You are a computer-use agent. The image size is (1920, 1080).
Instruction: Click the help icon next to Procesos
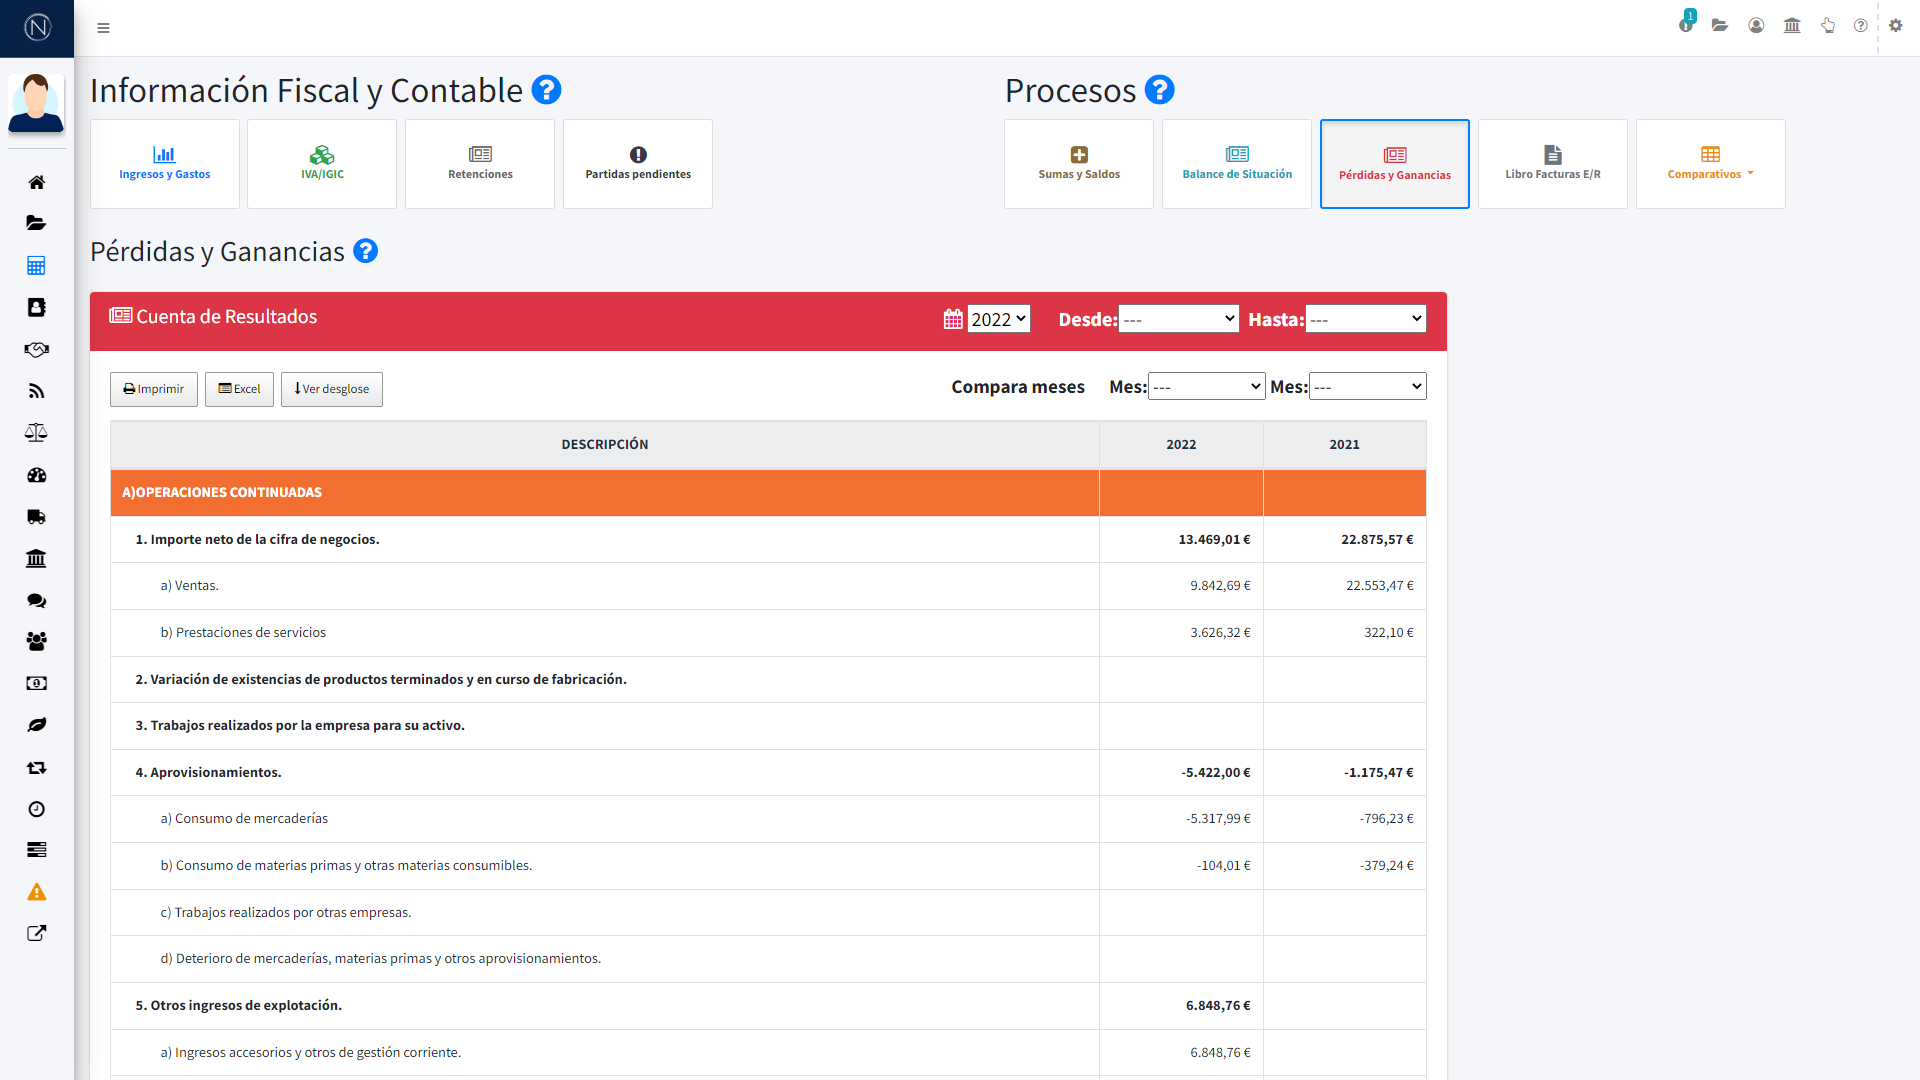point(1159,90)
